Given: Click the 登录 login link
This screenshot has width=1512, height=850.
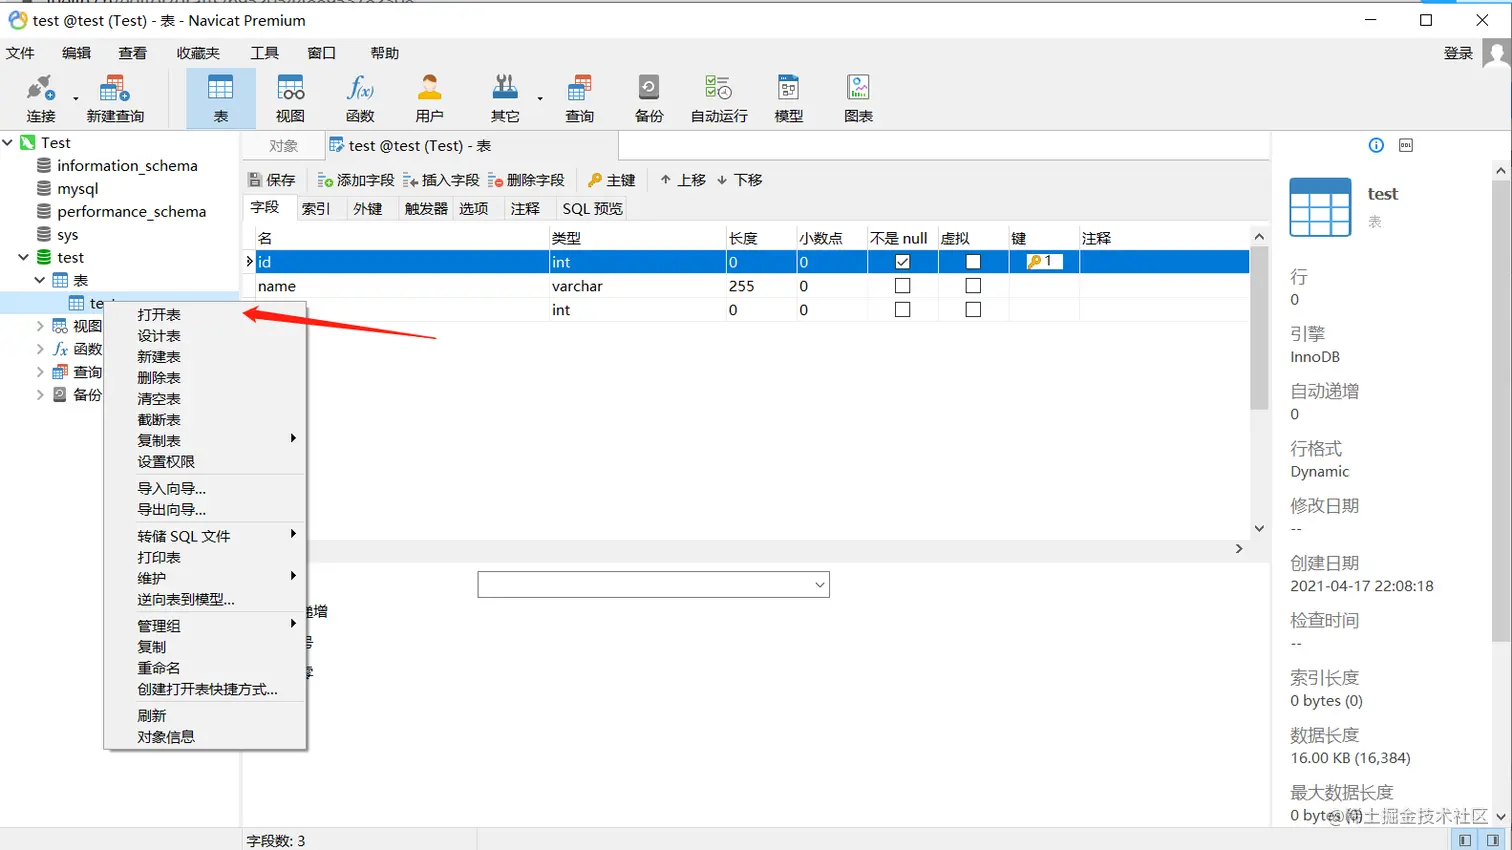Looking at the screenshot, I should pyautogui.click(x=1458, y=53).
